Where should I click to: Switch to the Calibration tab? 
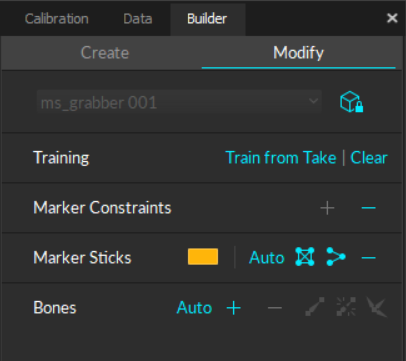click(x=57, y=19)
